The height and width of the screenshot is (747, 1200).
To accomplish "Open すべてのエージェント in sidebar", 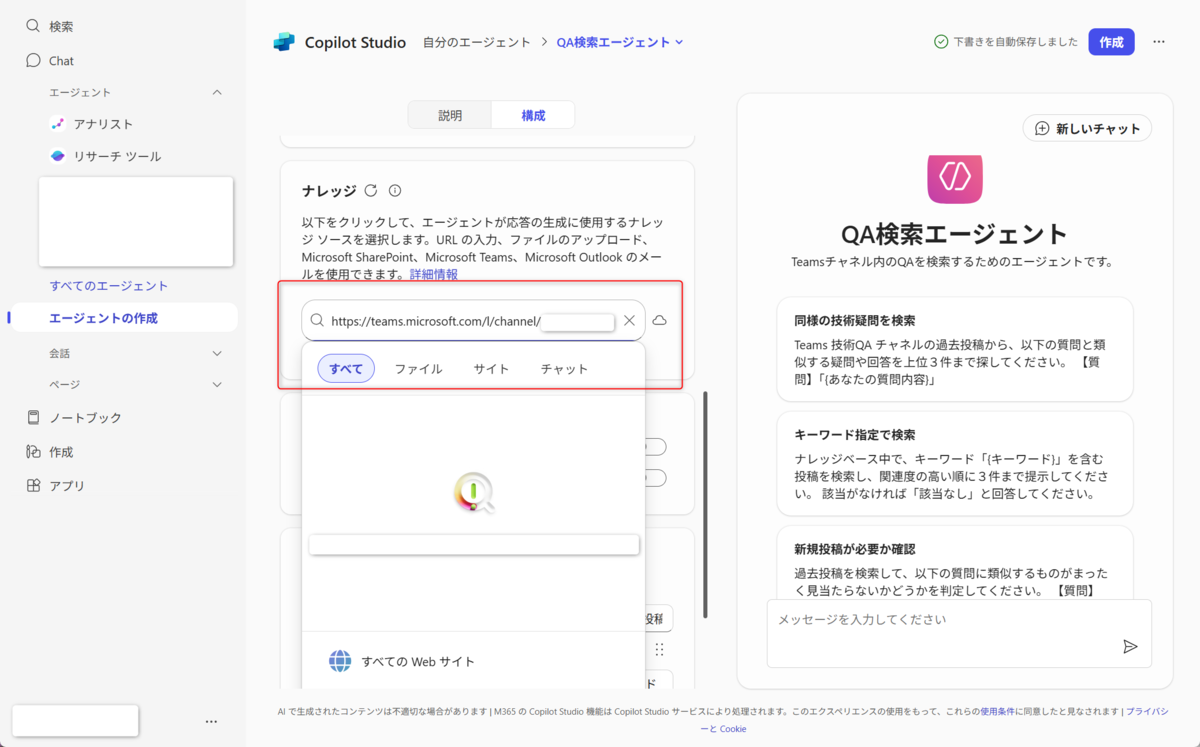I will [x=109, y=286].
